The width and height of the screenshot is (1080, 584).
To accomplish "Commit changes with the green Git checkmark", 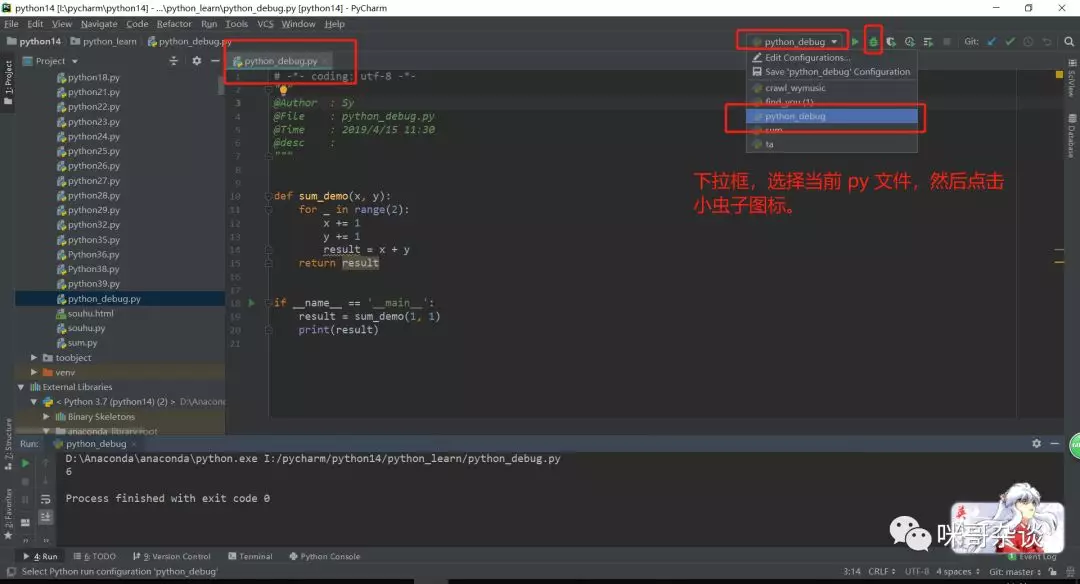I will click(x=1010, y=41).
